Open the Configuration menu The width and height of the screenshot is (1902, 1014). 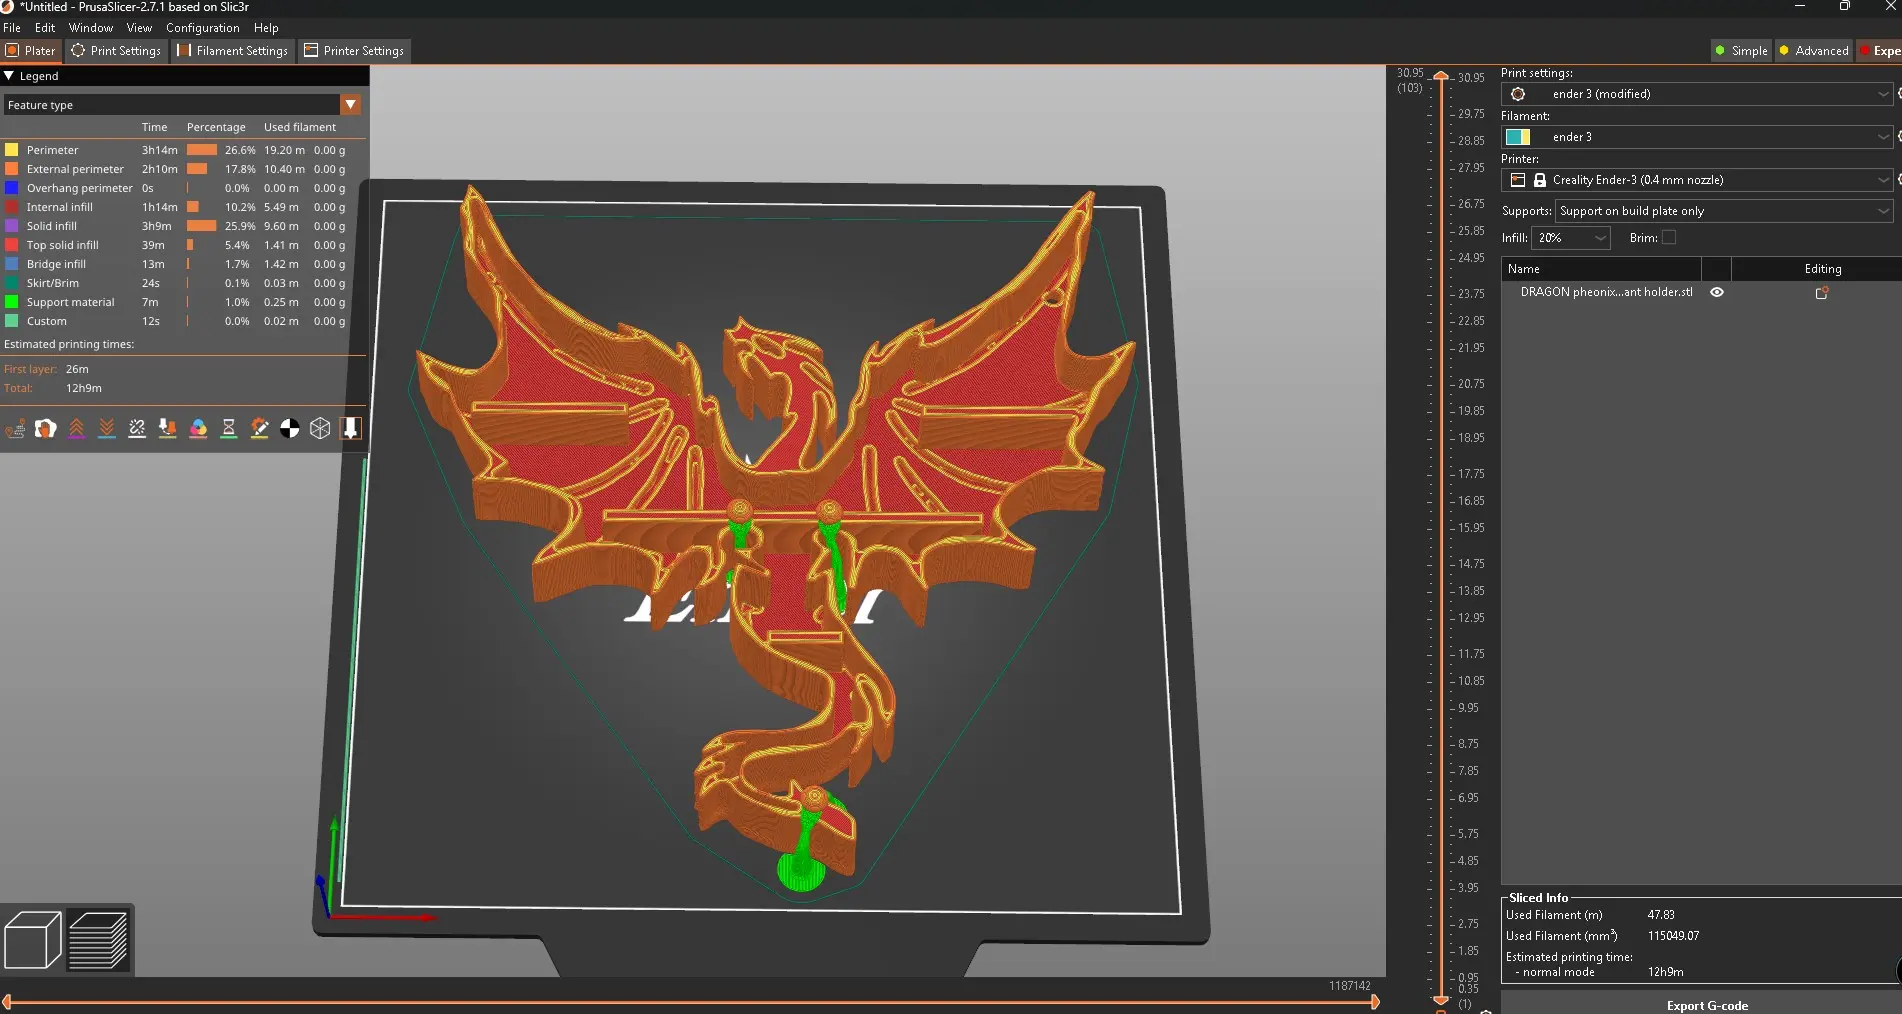(202, 28)
